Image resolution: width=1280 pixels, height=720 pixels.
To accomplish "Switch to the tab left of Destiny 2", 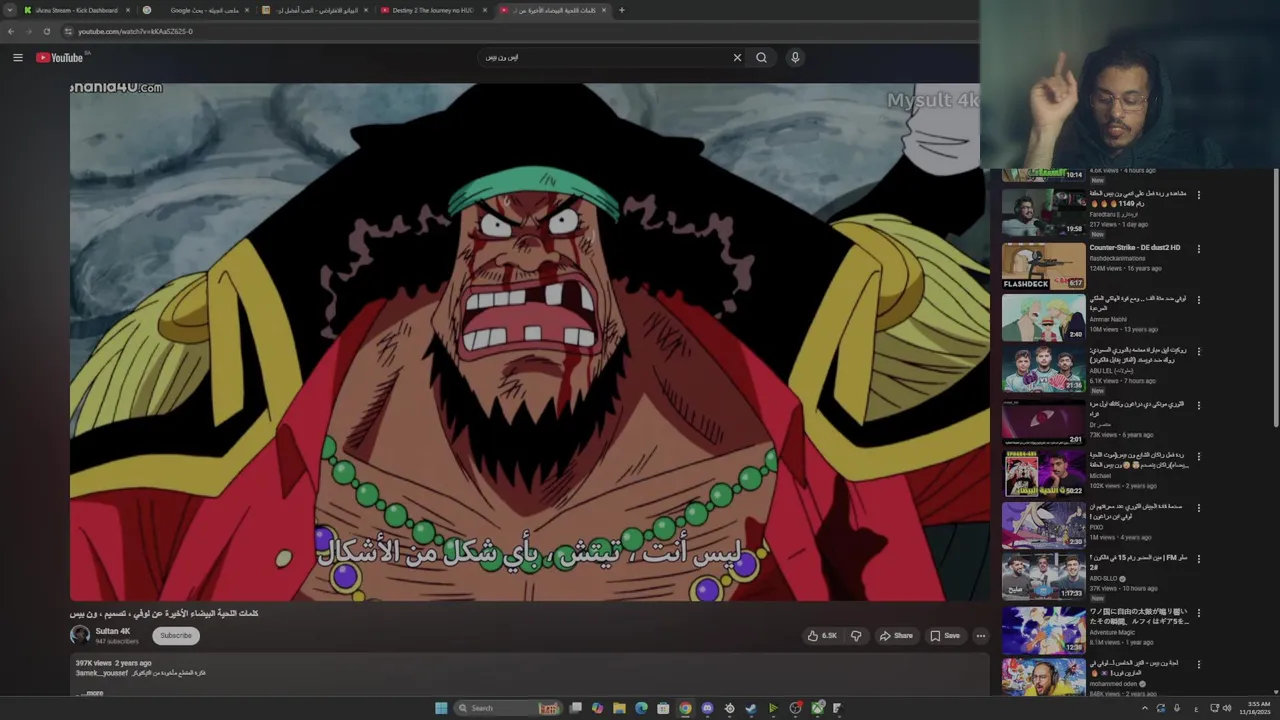I will [x=315, y=10].
